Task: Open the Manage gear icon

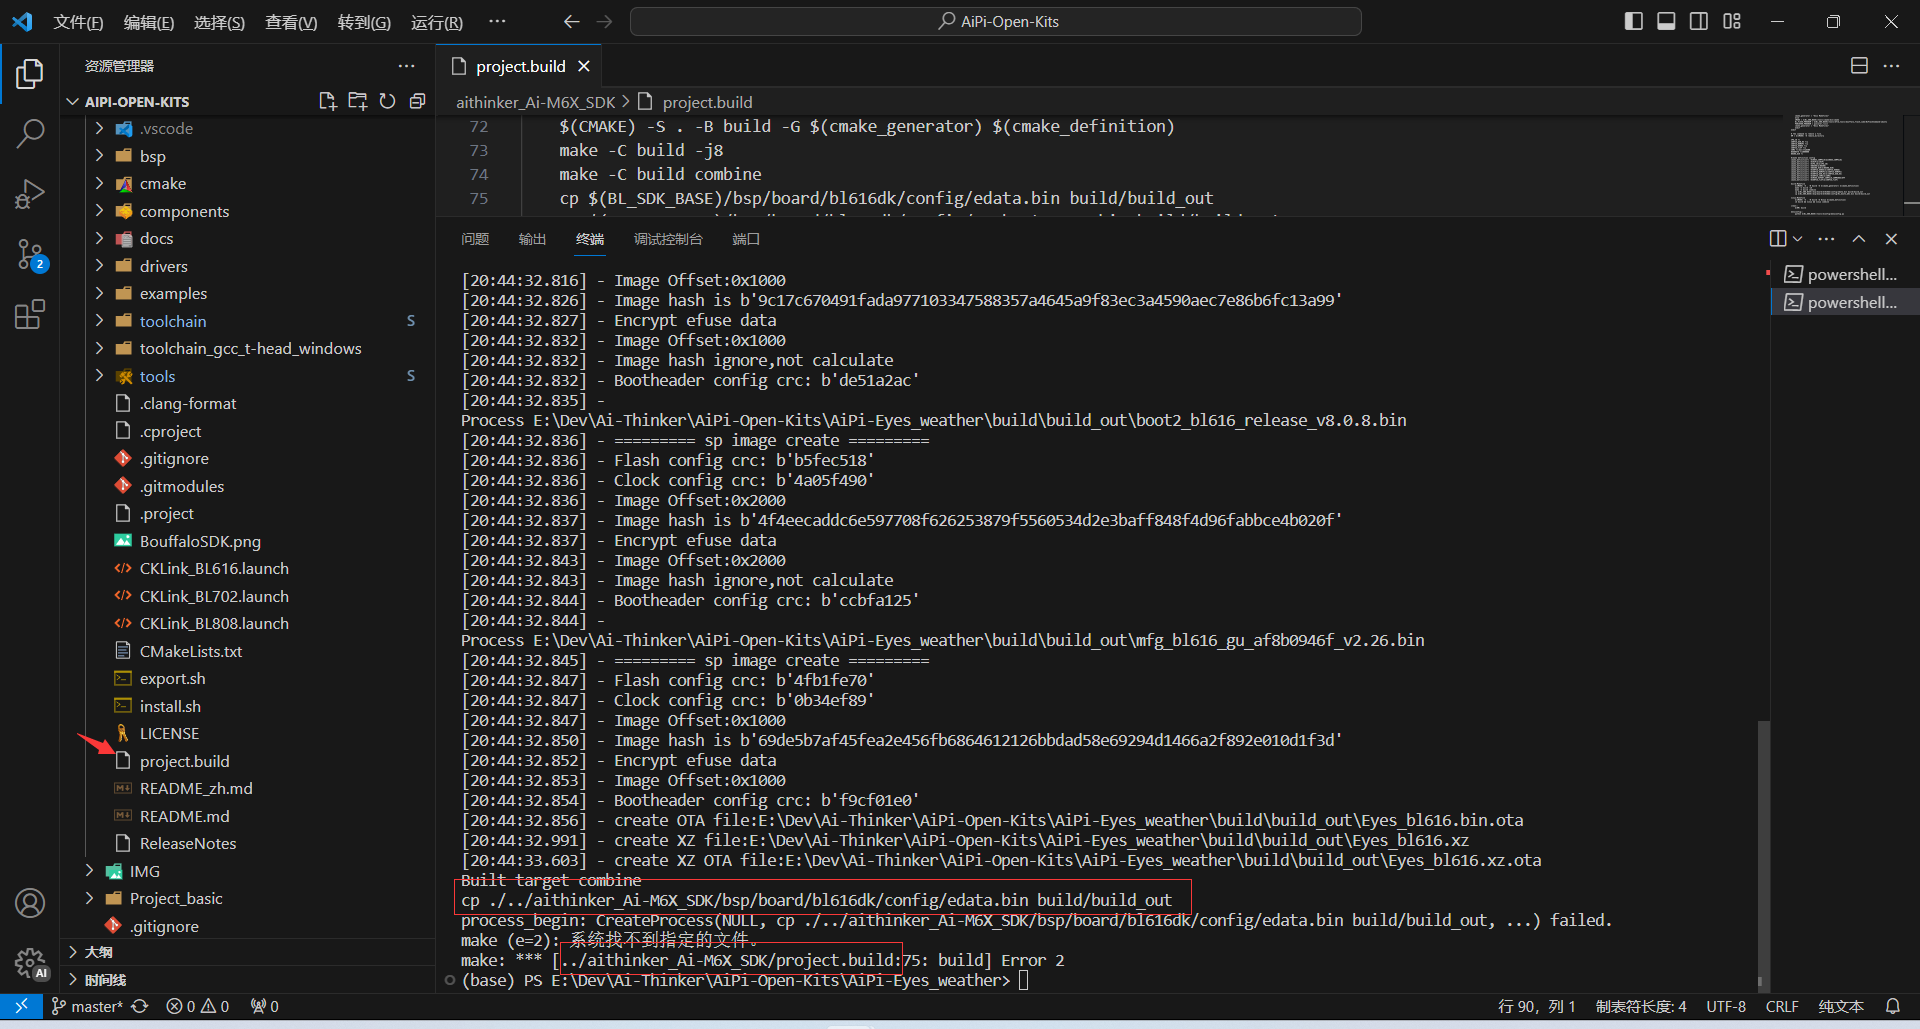Action: [30, 963]
